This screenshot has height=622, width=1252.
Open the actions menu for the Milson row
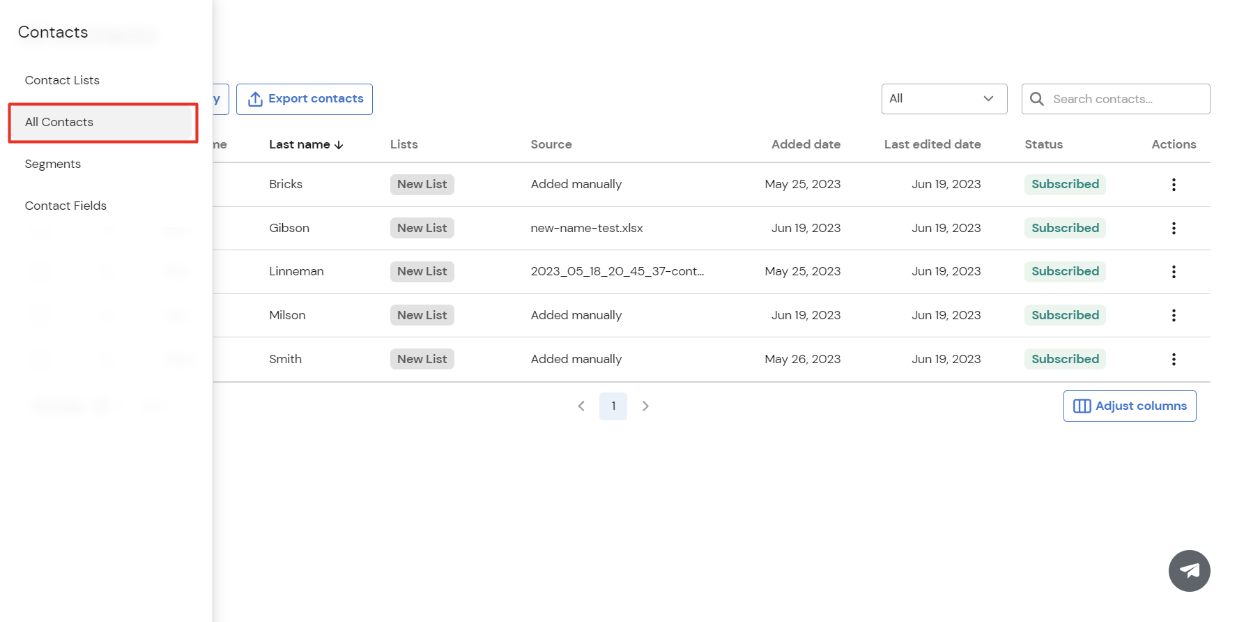tap(1174, 315)
